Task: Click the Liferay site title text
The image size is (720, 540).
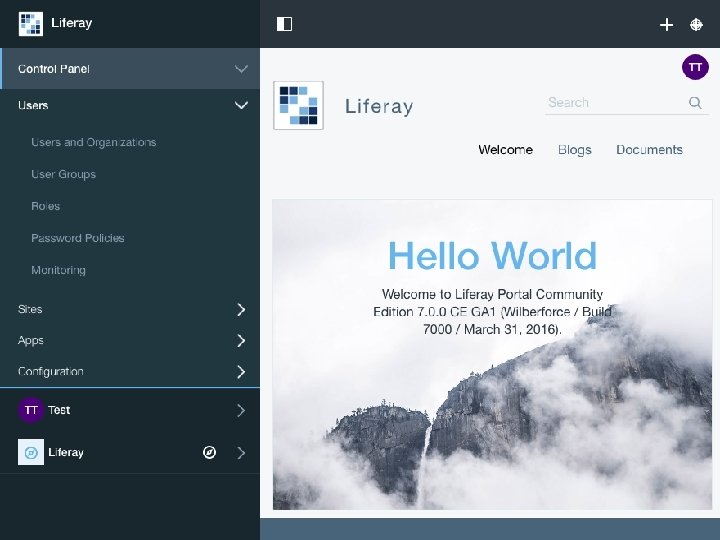Action: click(379, 107)
